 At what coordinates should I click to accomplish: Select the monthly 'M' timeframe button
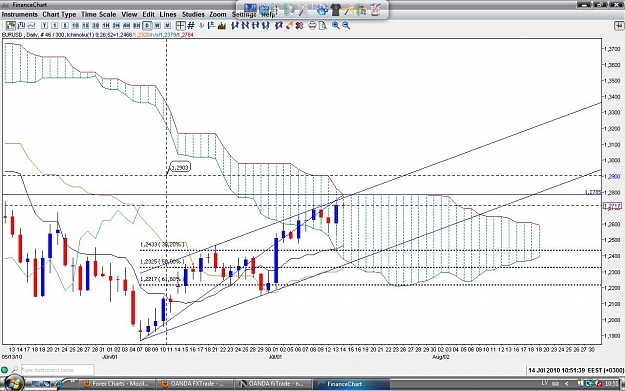pos(168,26)
